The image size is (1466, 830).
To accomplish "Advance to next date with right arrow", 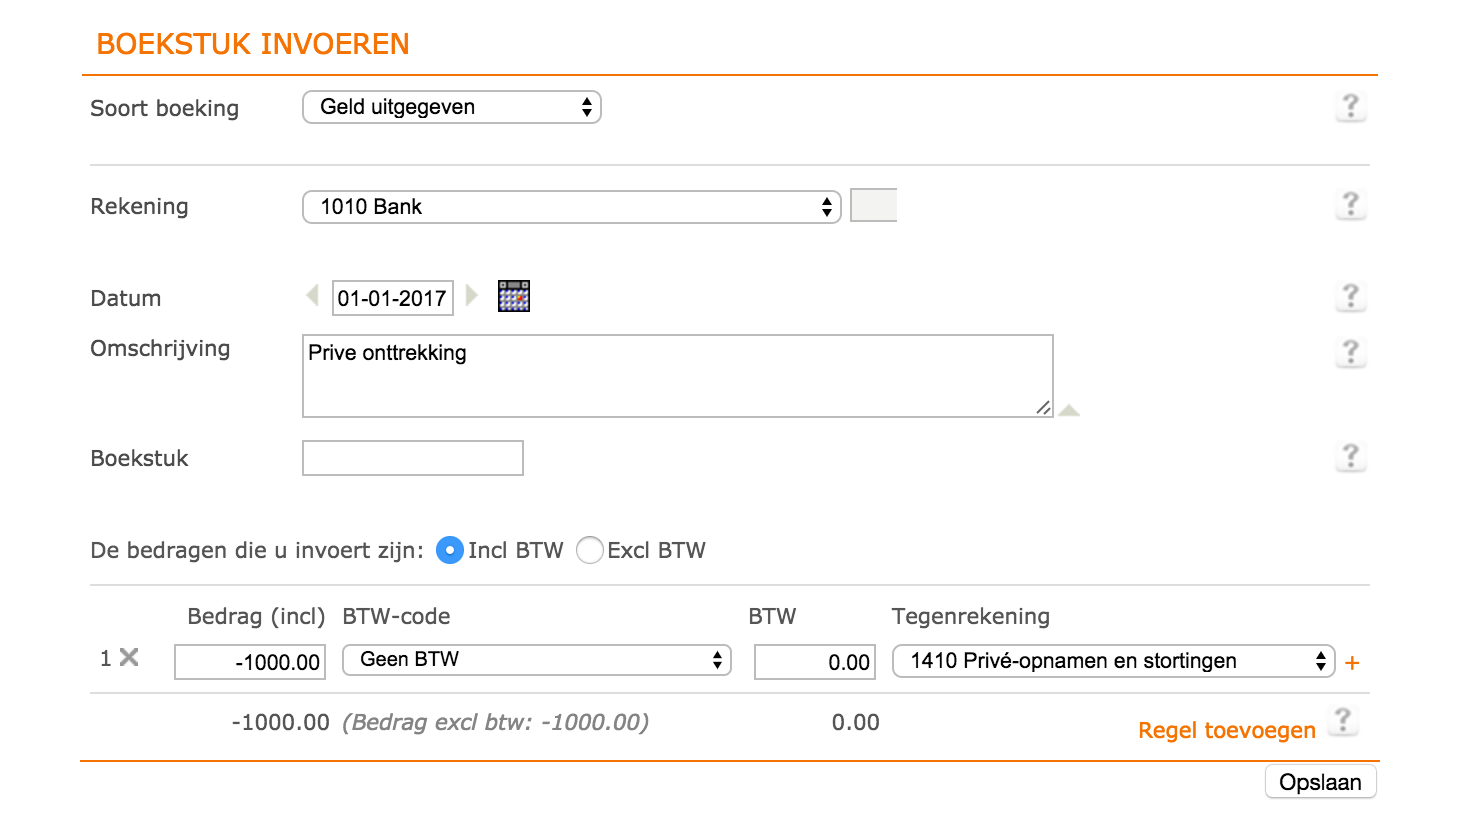I will click(x=472, y=296).
